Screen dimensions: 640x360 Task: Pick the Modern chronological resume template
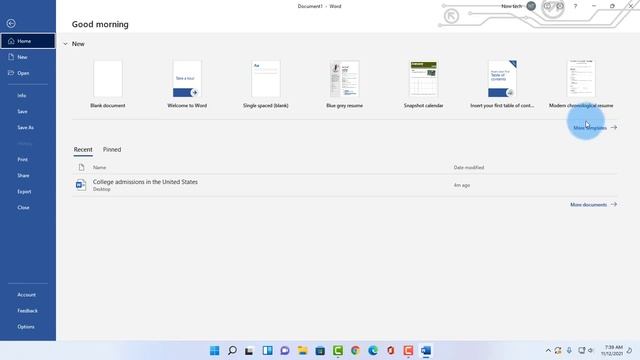tap(581, 84)
